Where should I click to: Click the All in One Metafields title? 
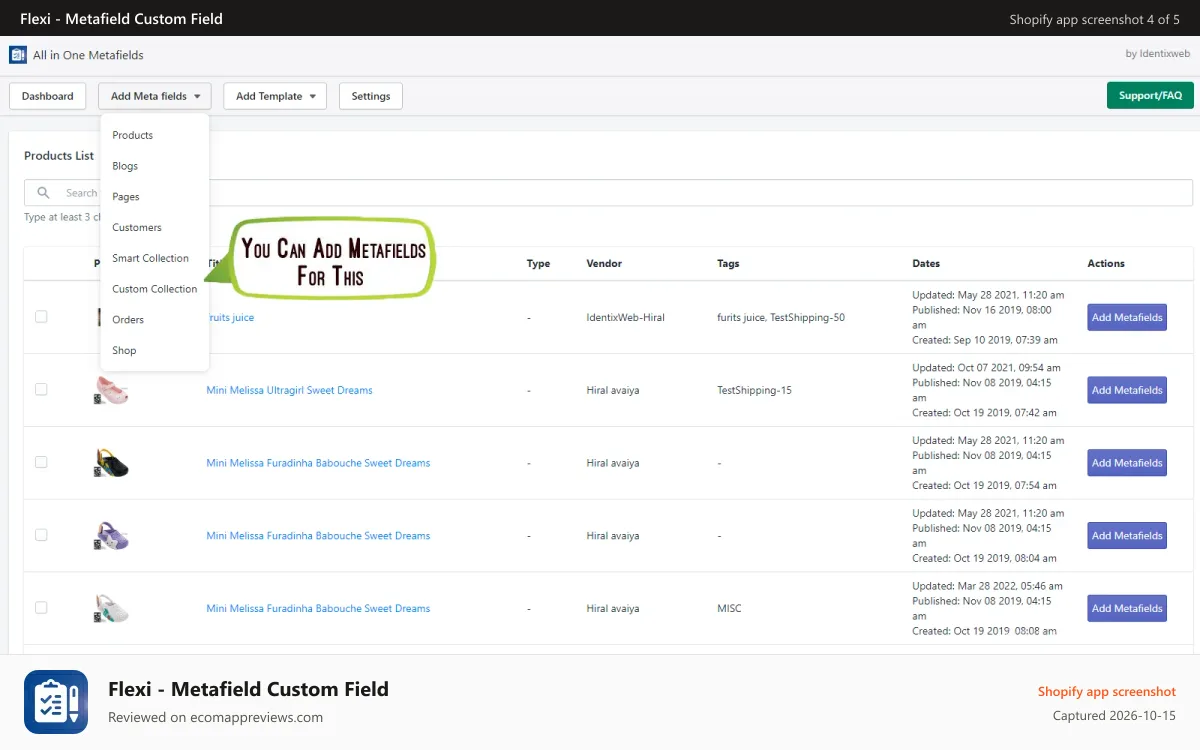point(88,55)
